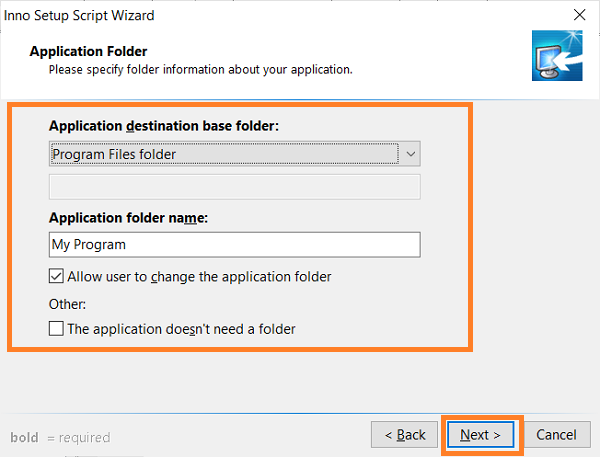This screenshot has height=457, width=600.
Task: Click the '= required' legend text
Action: pos(79,437)
